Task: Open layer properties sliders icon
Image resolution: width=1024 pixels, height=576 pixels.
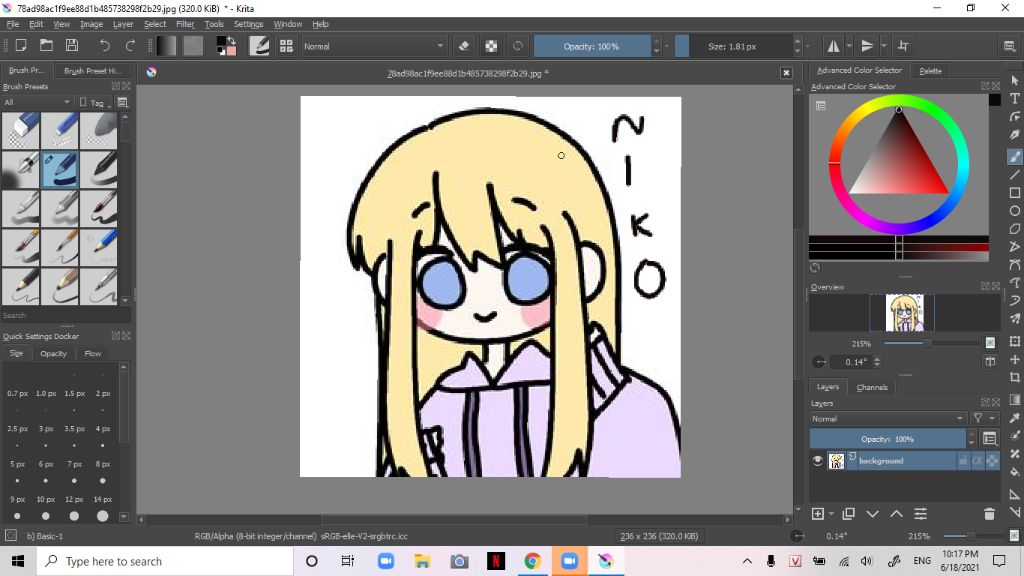Action: [x=920, y=514]
